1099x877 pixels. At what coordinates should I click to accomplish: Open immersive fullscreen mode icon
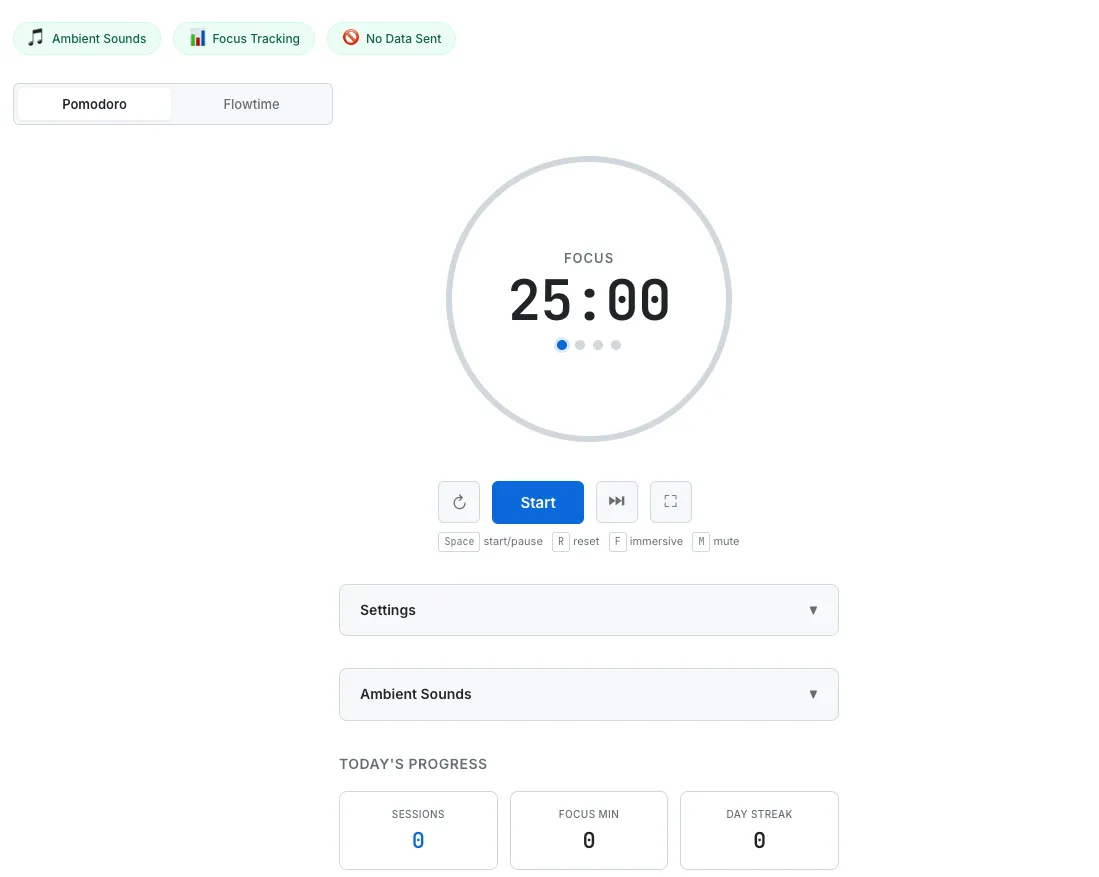[x=670, y=502]
